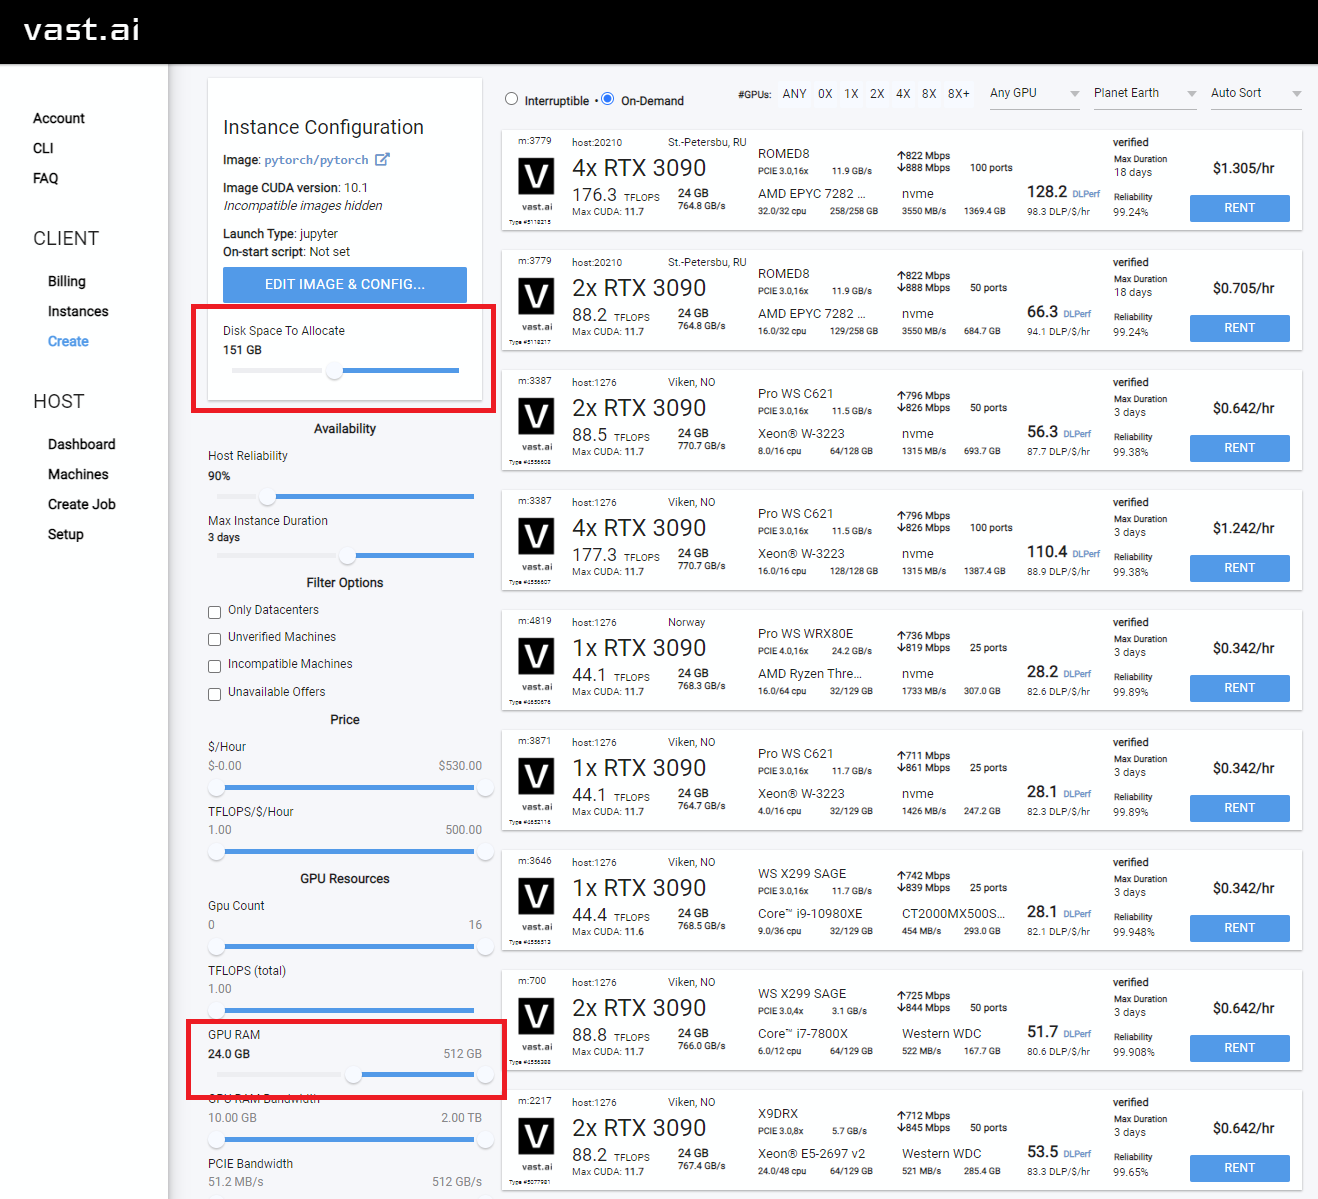Open Create Job page
Screen dimensions: 1318x1199
tap(82, 504)
